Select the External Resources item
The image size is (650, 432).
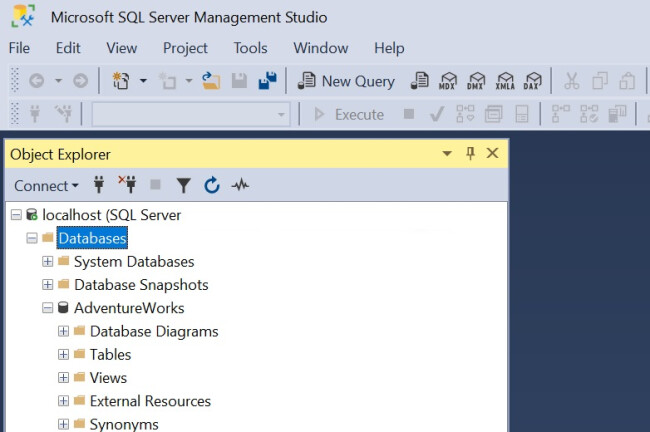click(x=150, y=401)
